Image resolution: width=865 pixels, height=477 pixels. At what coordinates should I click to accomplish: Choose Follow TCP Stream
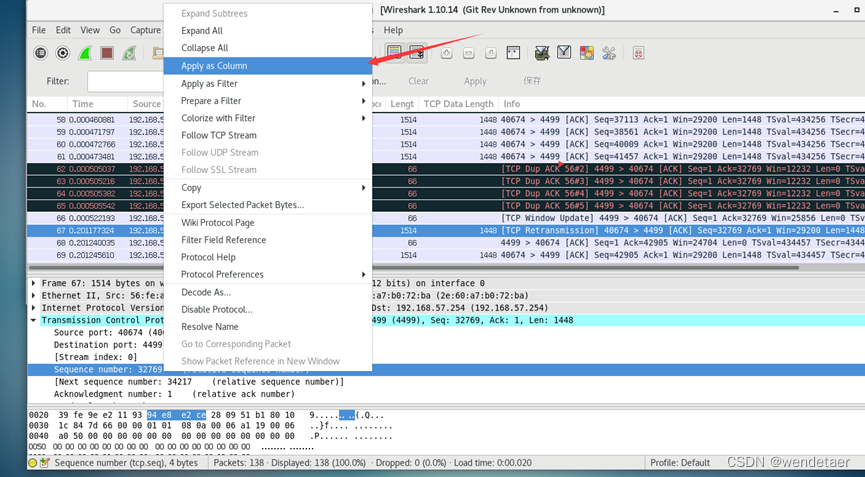268,135
